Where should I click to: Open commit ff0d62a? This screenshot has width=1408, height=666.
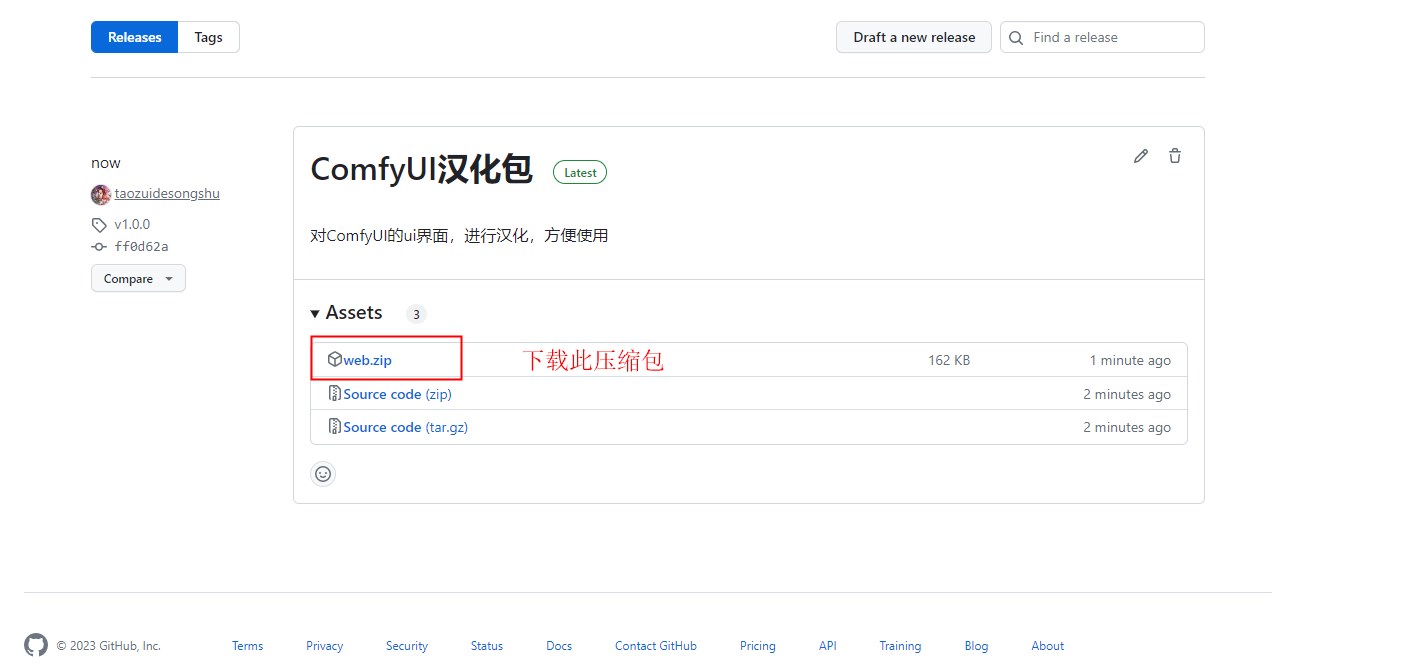pos(141,247)
